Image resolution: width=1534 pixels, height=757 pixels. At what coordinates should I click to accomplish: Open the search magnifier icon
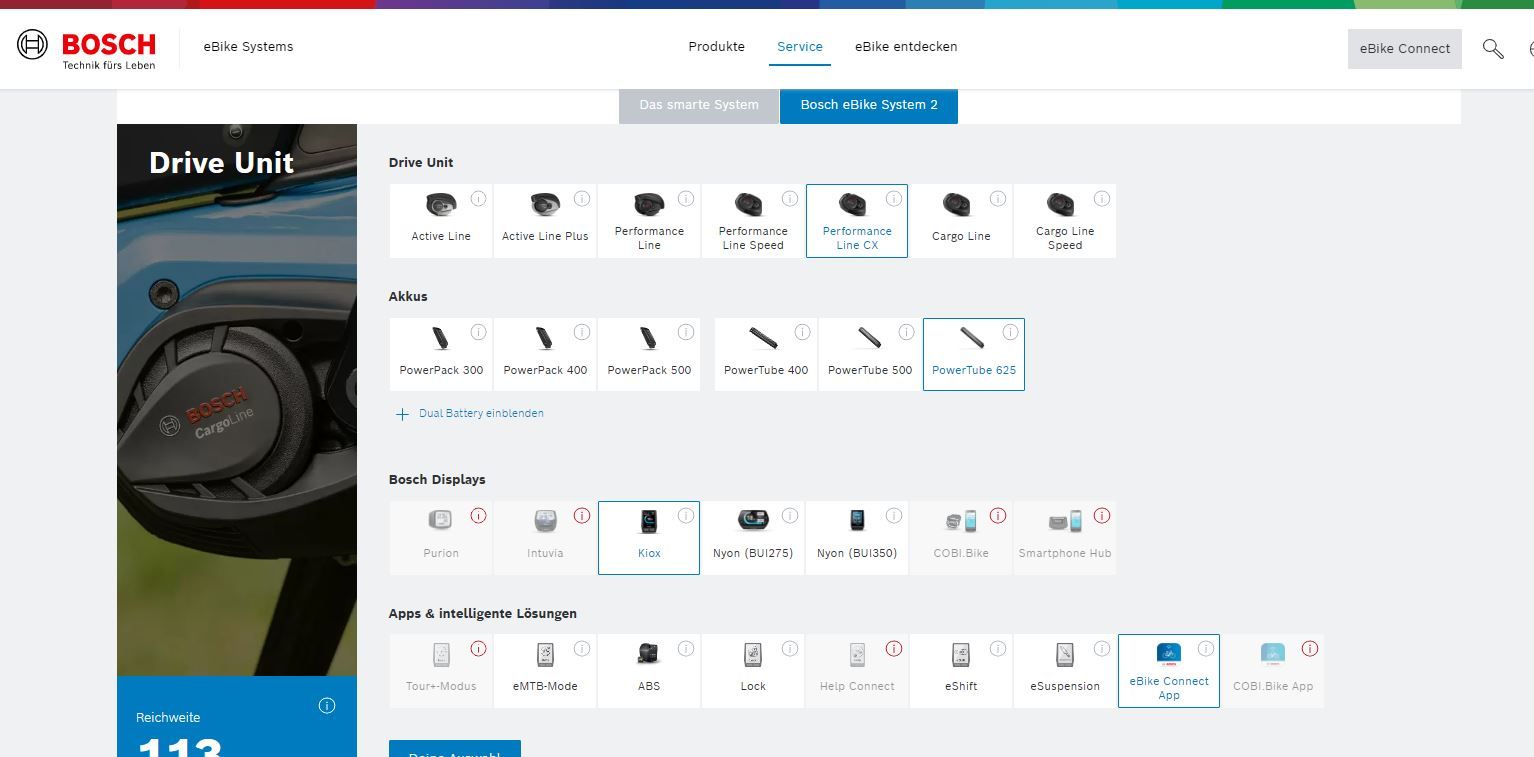[x=1493, y=48]
